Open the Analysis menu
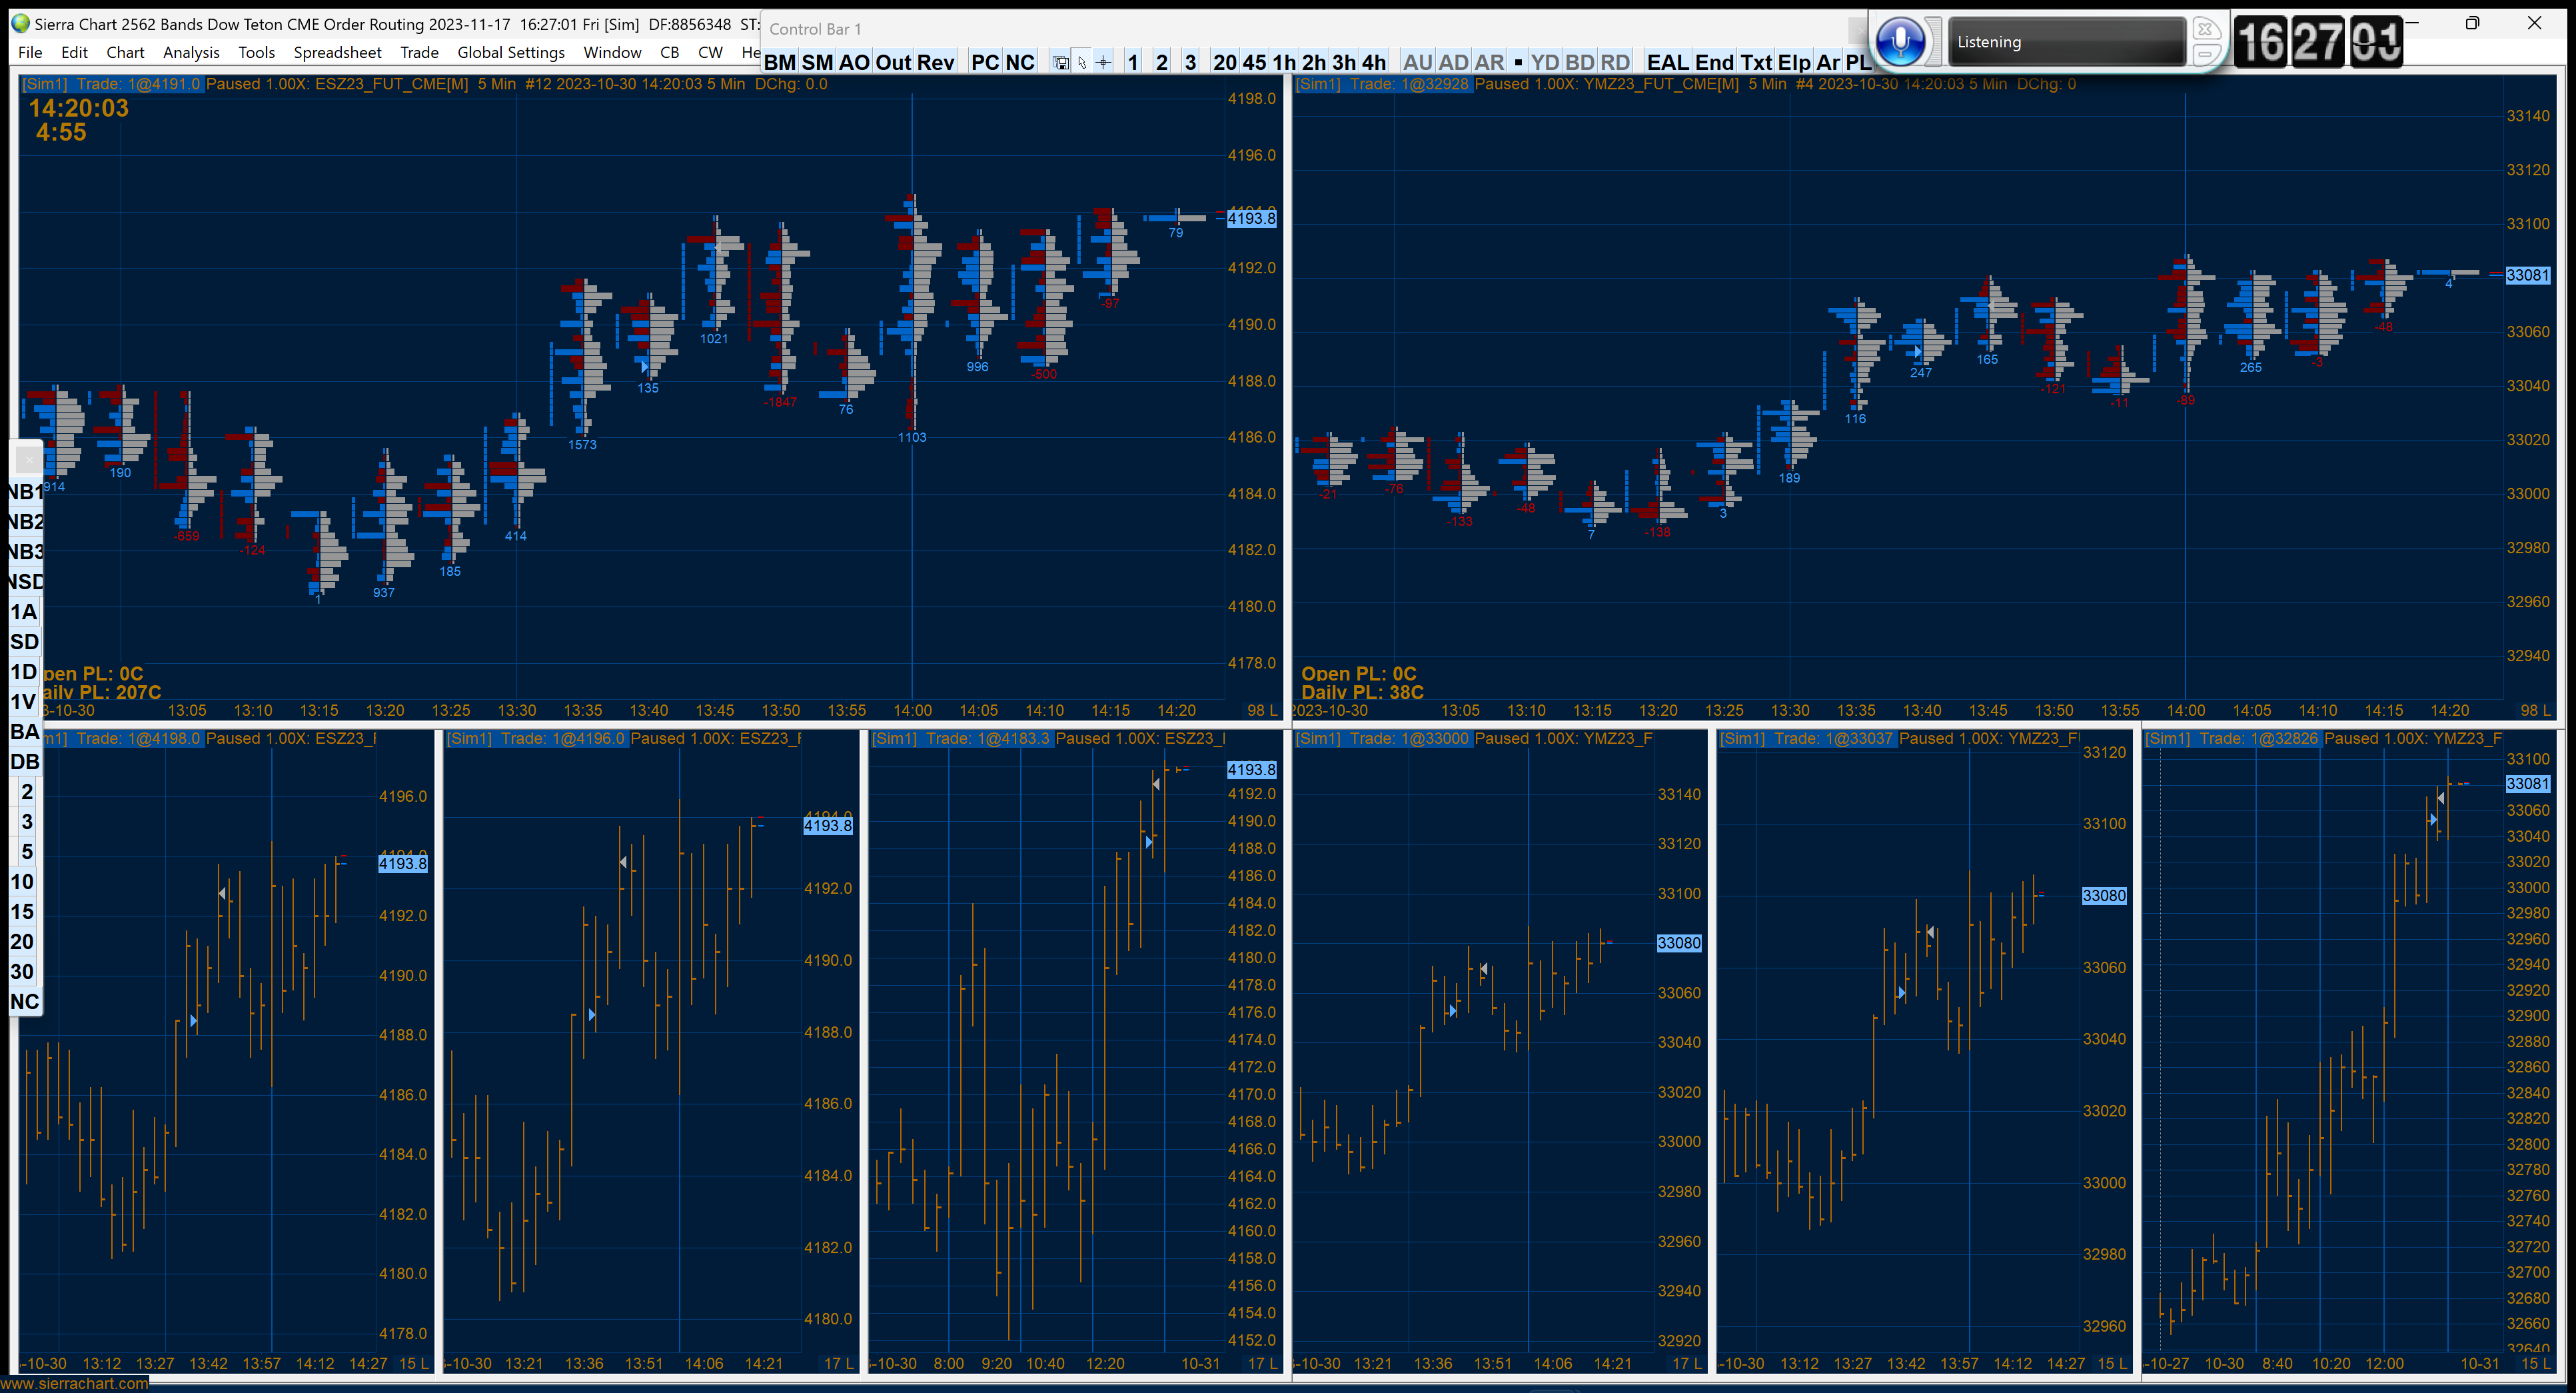 (191, 52)
